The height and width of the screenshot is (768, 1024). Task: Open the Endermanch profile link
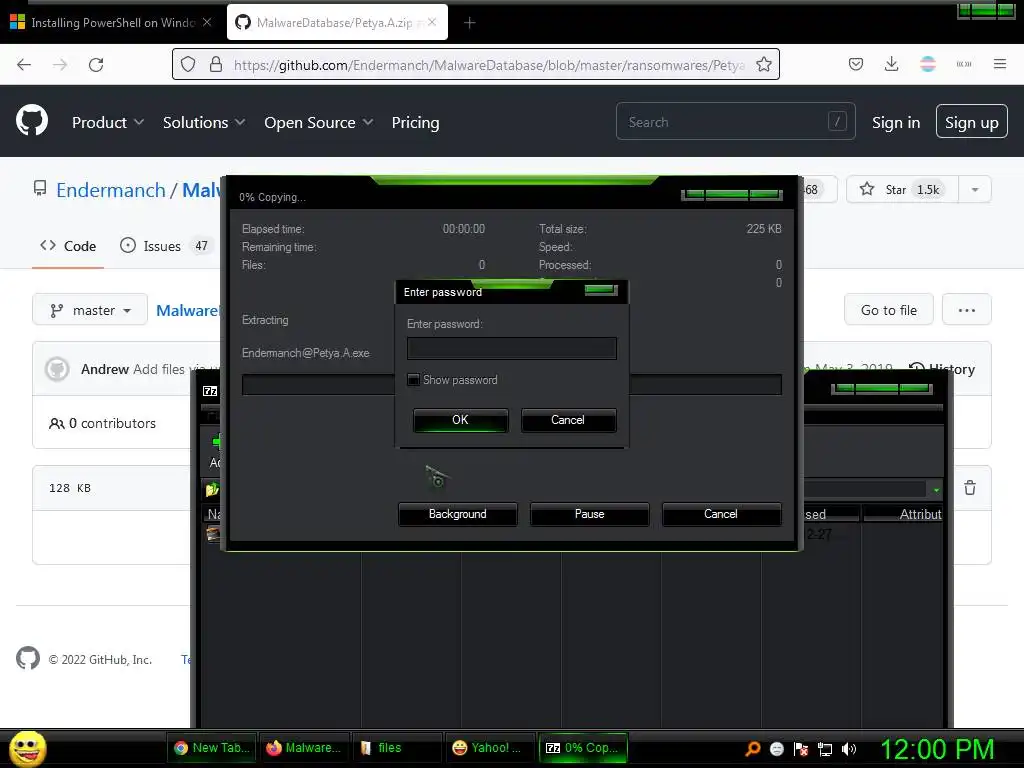[x=110, y=190]
